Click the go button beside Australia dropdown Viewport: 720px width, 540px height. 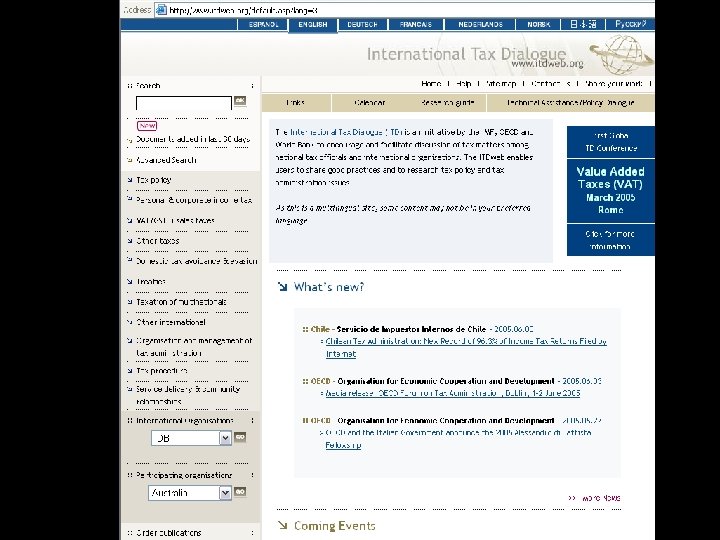(x=240, y=491)
